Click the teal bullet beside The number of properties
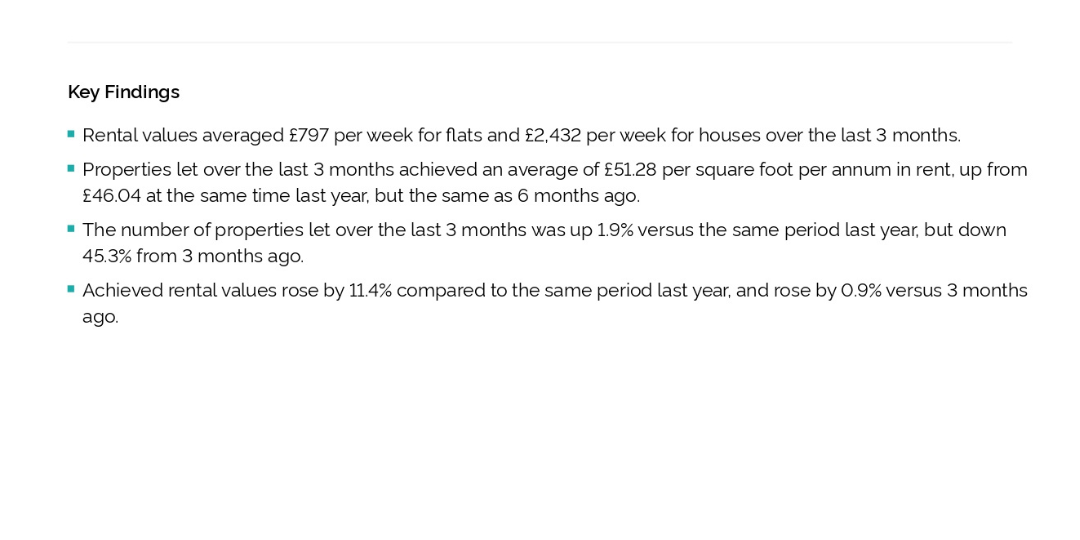The height and width of the screenshot is (540, 1080). [x=71, y=229]
